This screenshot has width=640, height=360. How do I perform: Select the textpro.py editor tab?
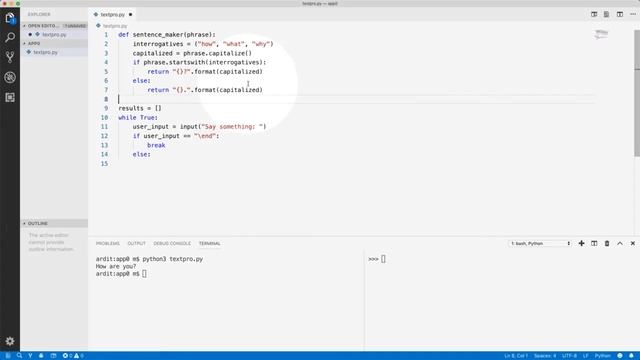pyautogui.click(x=113, y=15)
